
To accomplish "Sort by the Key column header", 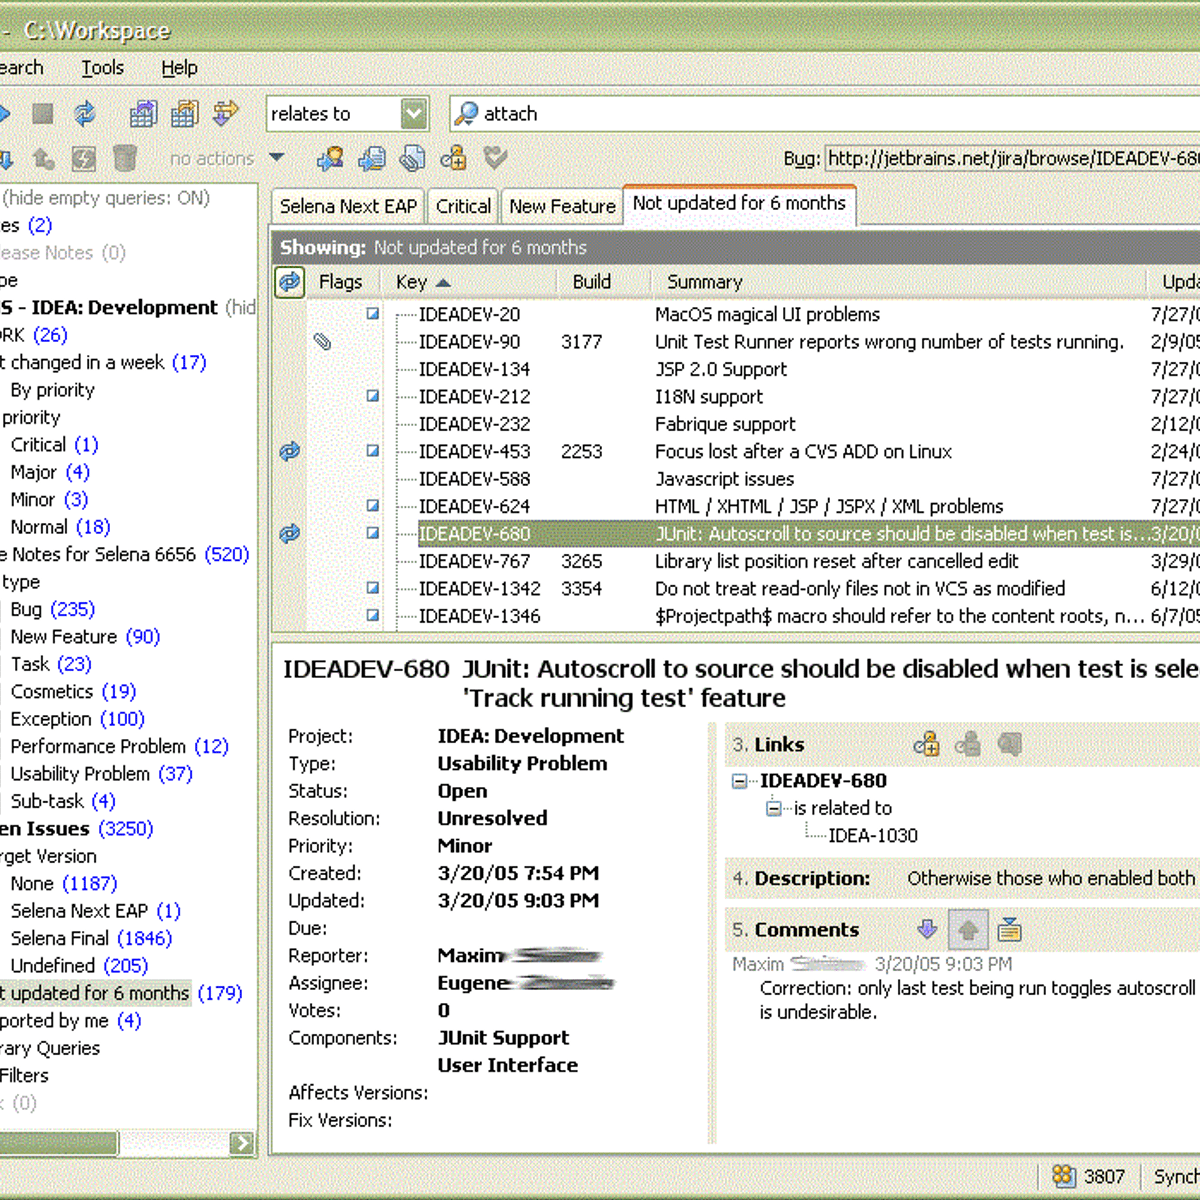I will tap(423, 282).
